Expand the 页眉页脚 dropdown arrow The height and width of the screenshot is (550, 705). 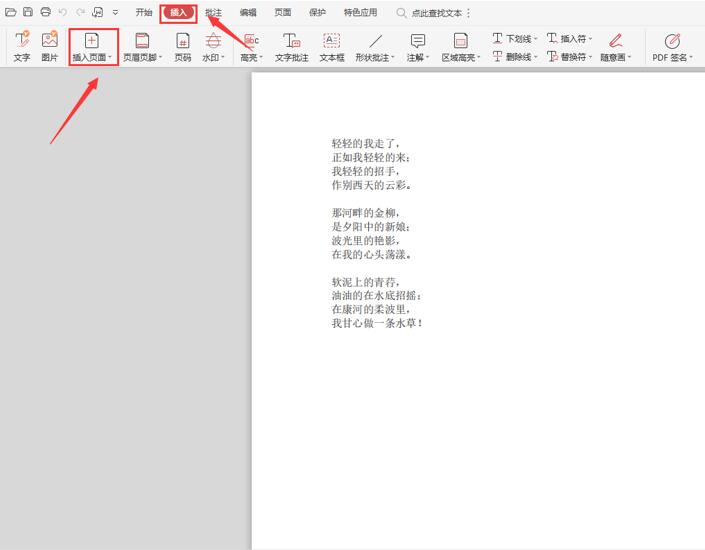[x=161, y=57]
